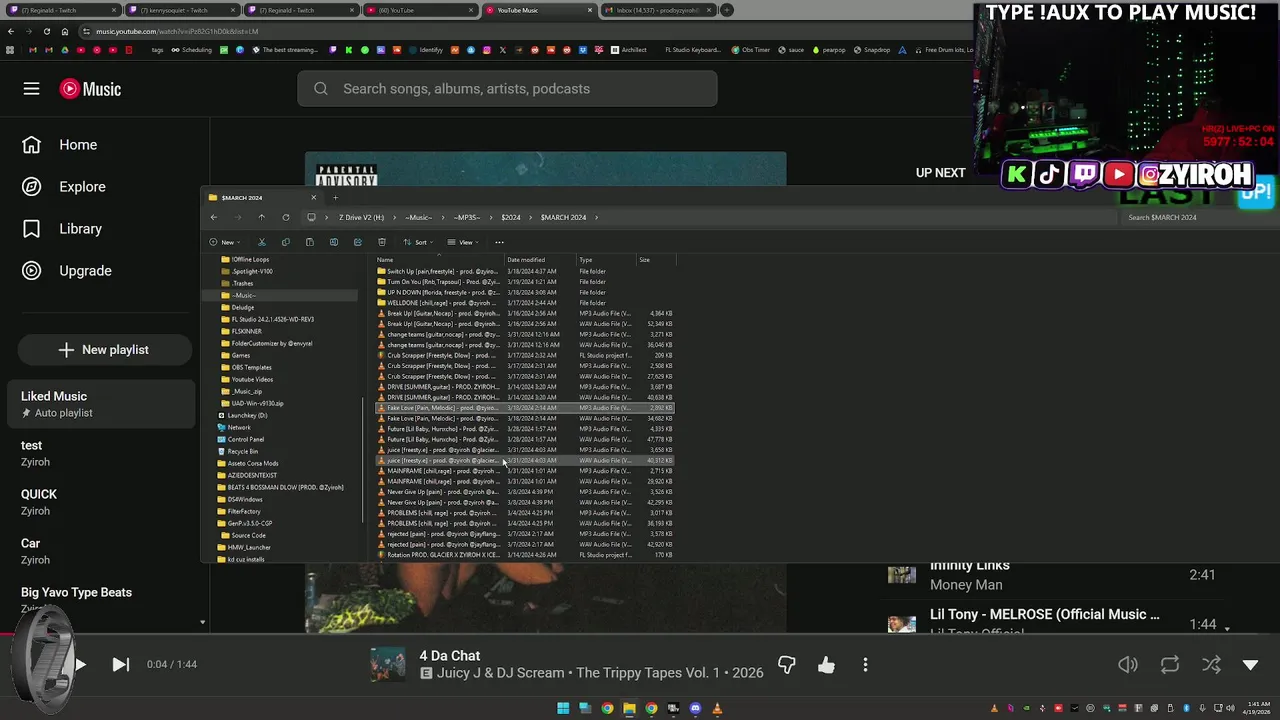Cut selected file in Explorer toolbar
The width and height of the screenshot is (1280, 720).
point(262,242)
